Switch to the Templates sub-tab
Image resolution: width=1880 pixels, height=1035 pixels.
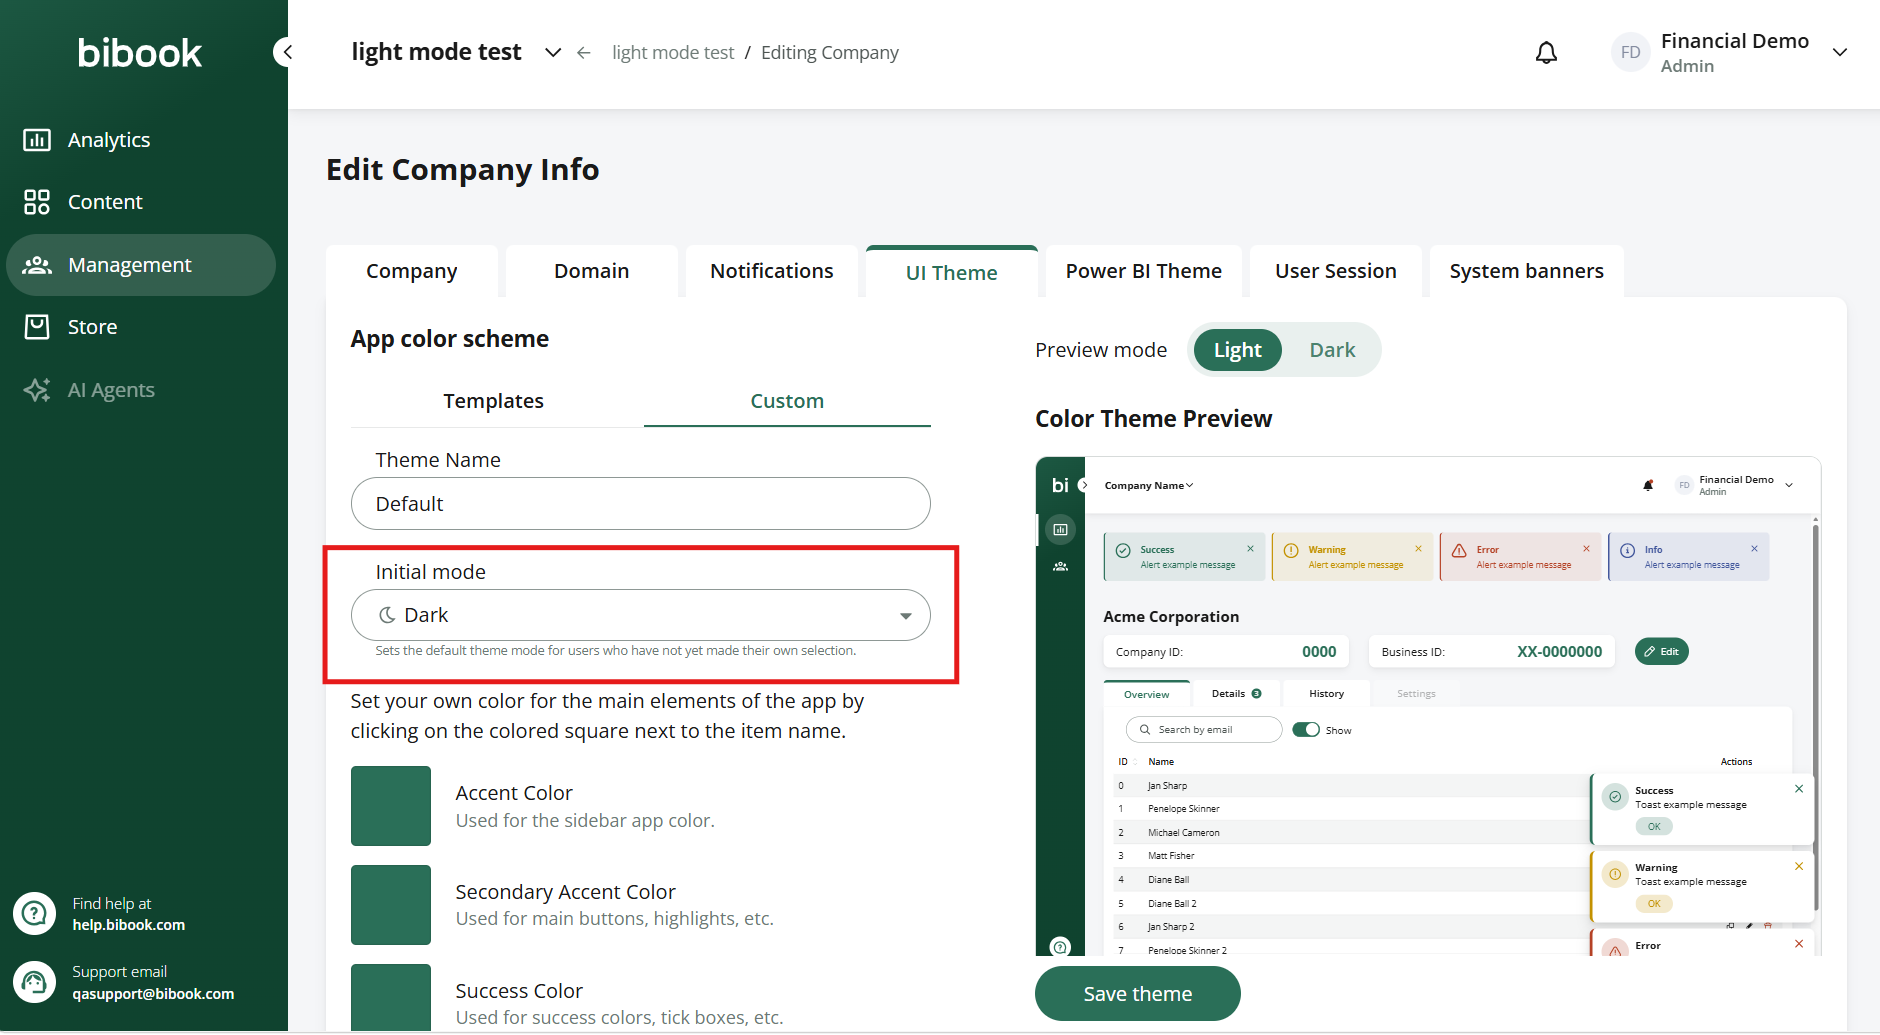pos(494,401)
